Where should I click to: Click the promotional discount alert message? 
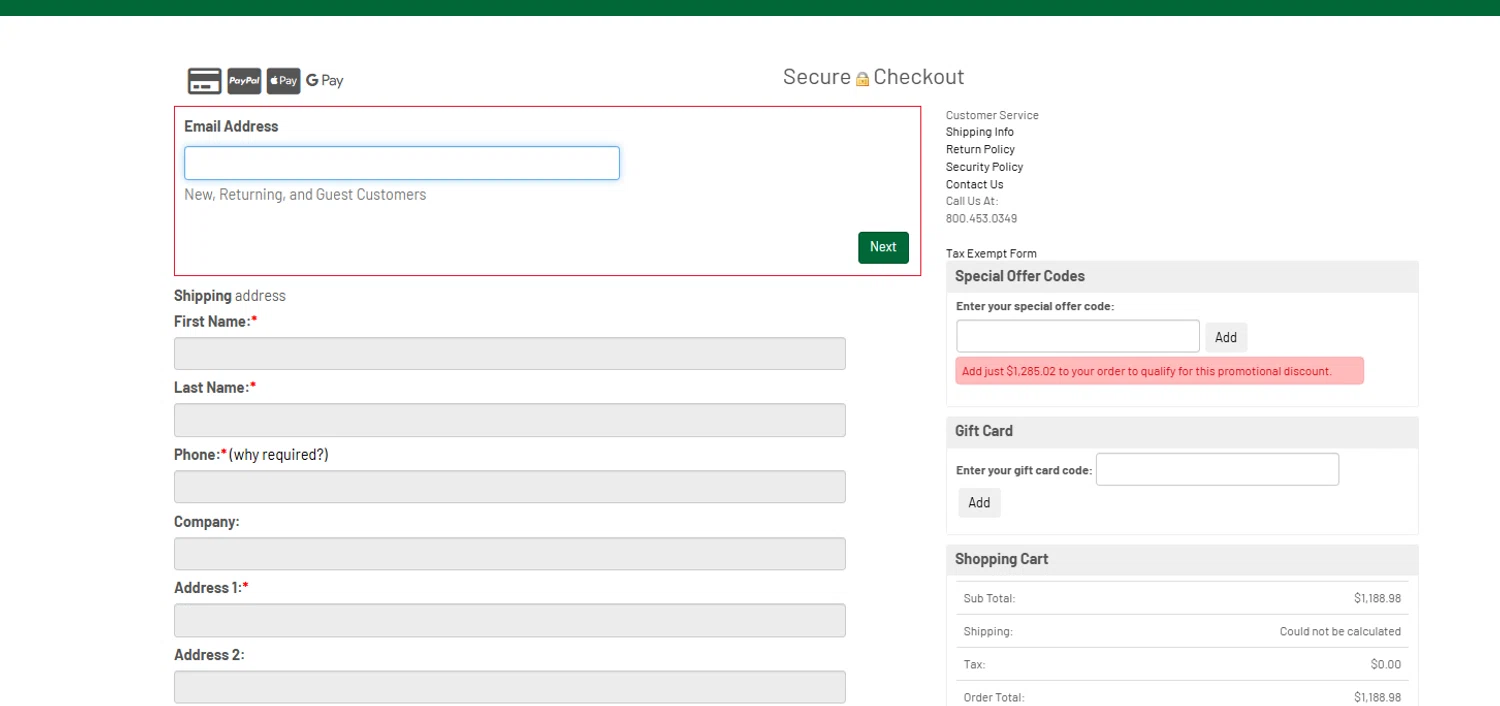point(1160,371)
